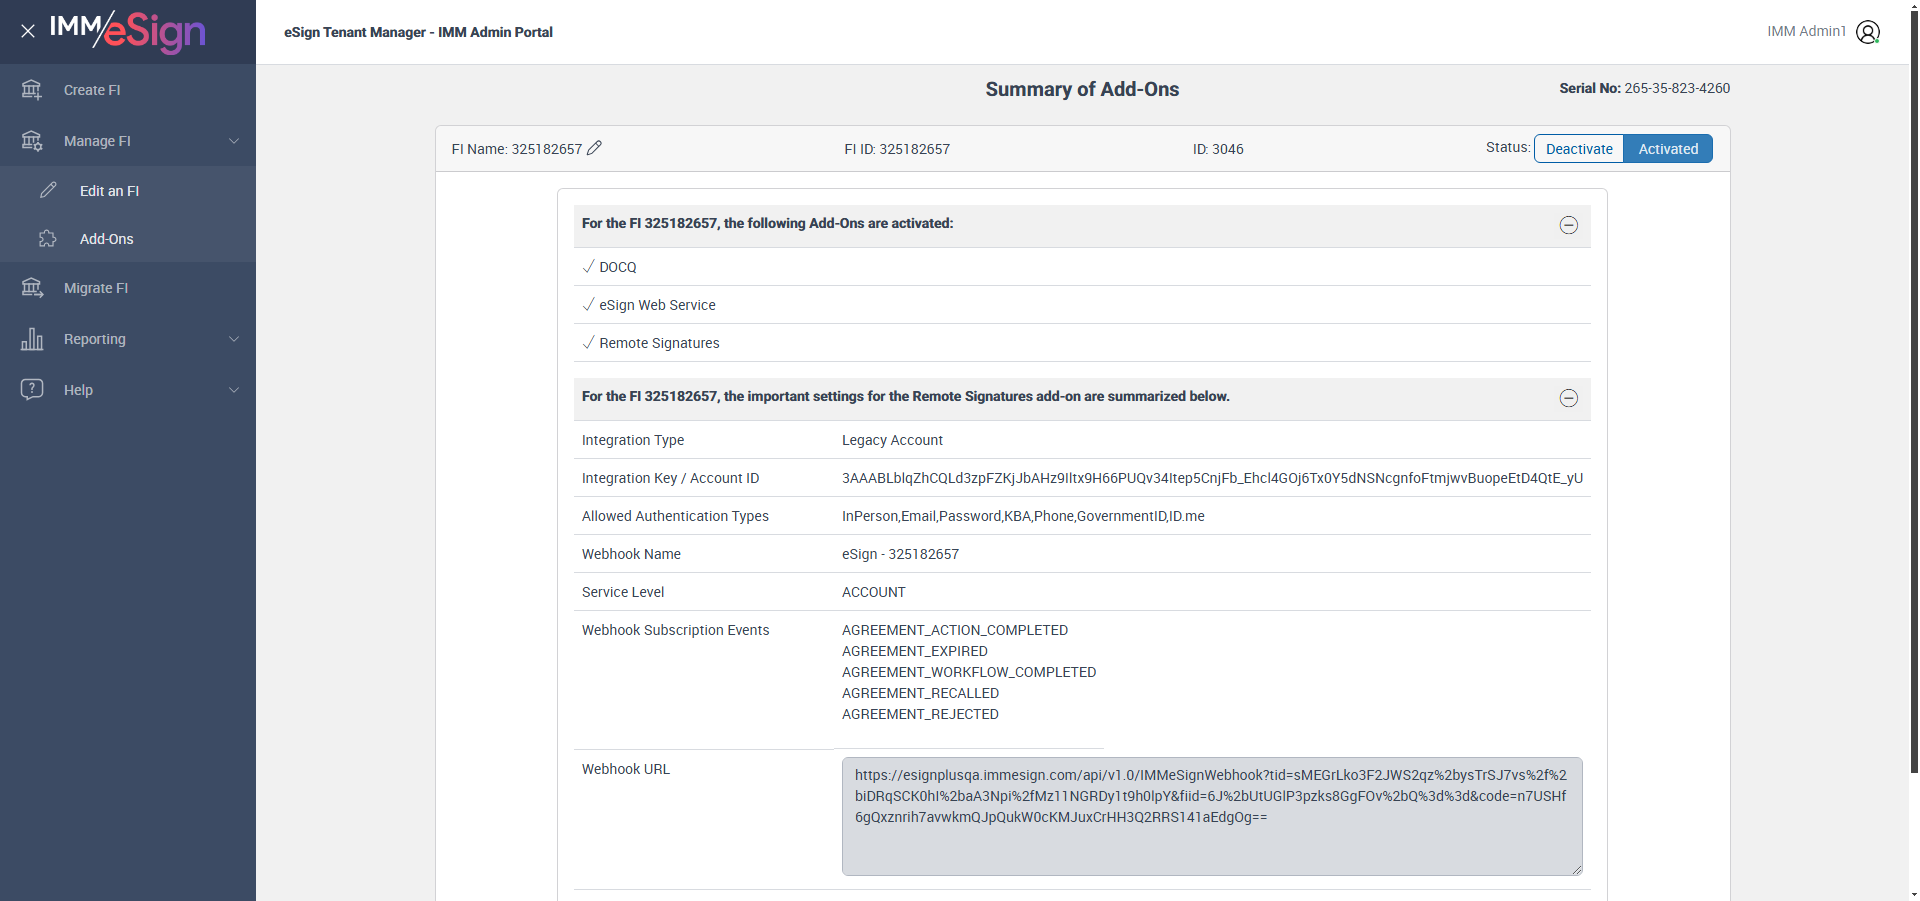Set status to Activated
Image resolution: width=1920 pixels, height=901 pixels.
1667,149
